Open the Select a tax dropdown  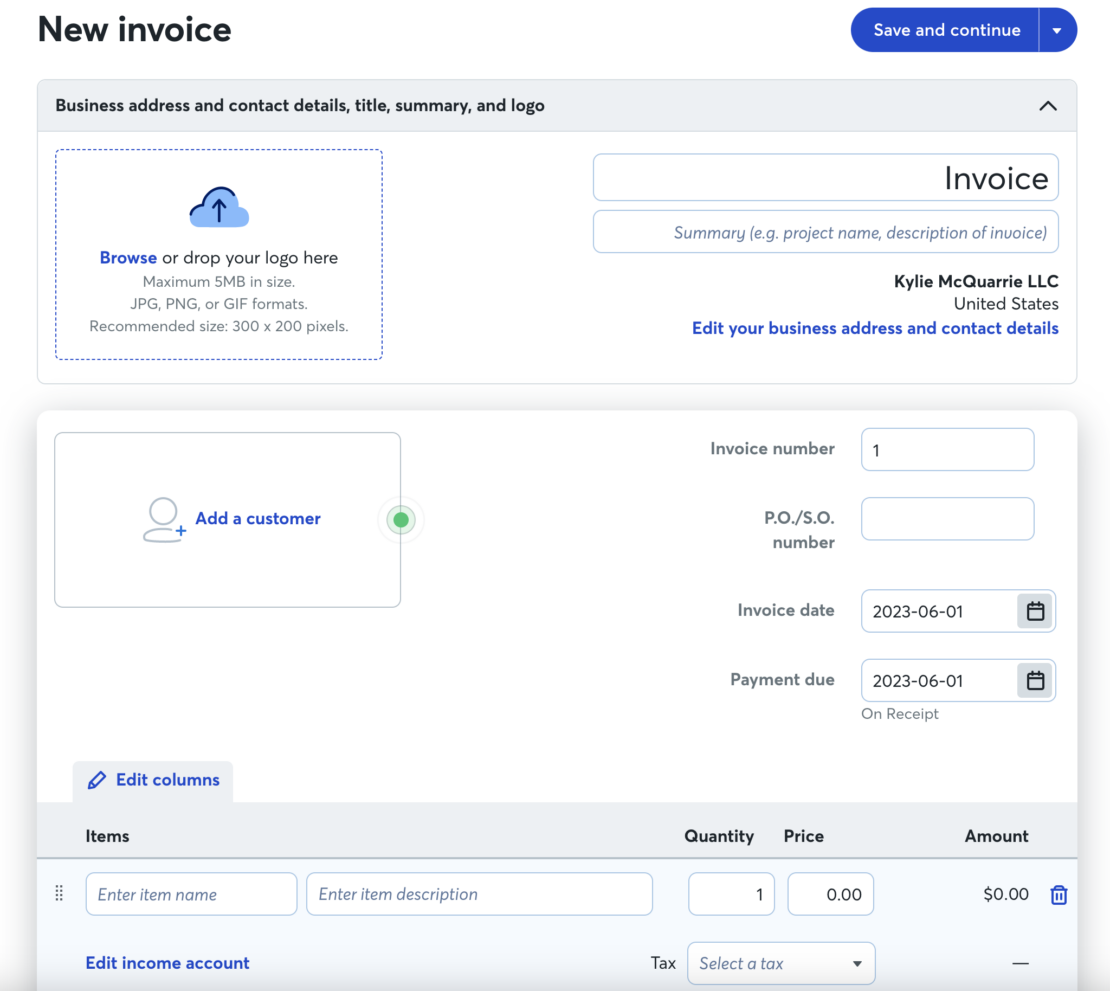[x=781, y=962]
